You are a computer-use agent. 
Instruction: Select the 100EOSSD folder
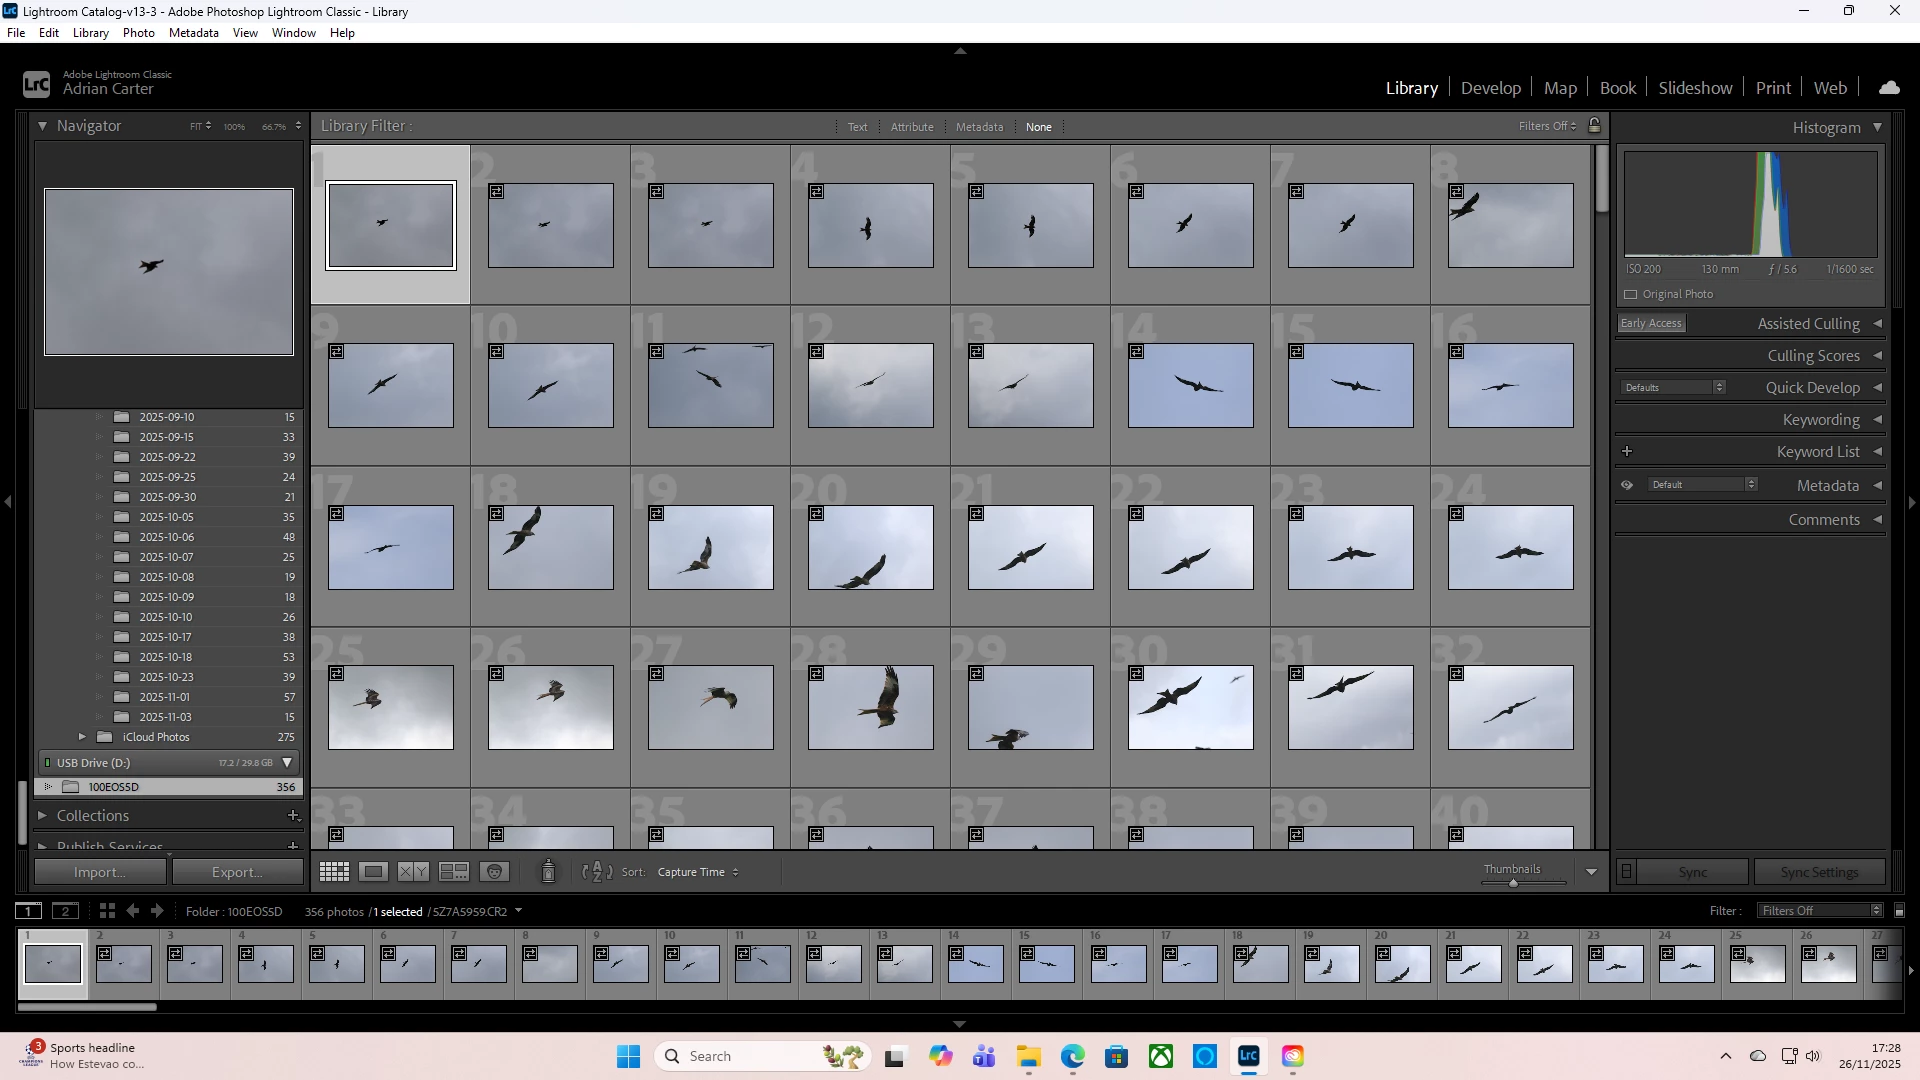(168, 787)
